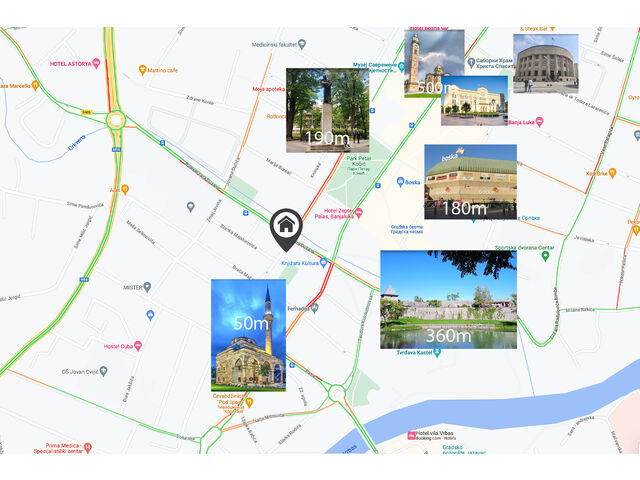
Task: Click the Boska shopping bag icon
Action: tap(400, 182)
